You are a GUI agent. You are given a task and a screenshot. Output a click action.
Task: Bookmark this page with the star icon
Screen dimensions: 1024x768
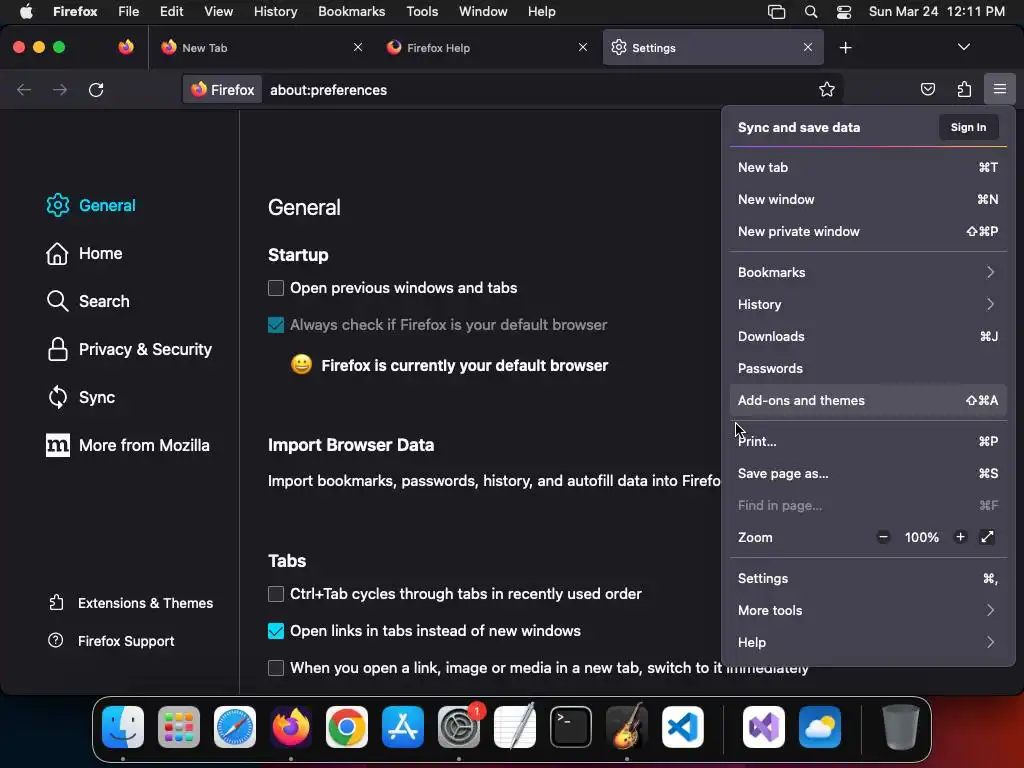827,89
